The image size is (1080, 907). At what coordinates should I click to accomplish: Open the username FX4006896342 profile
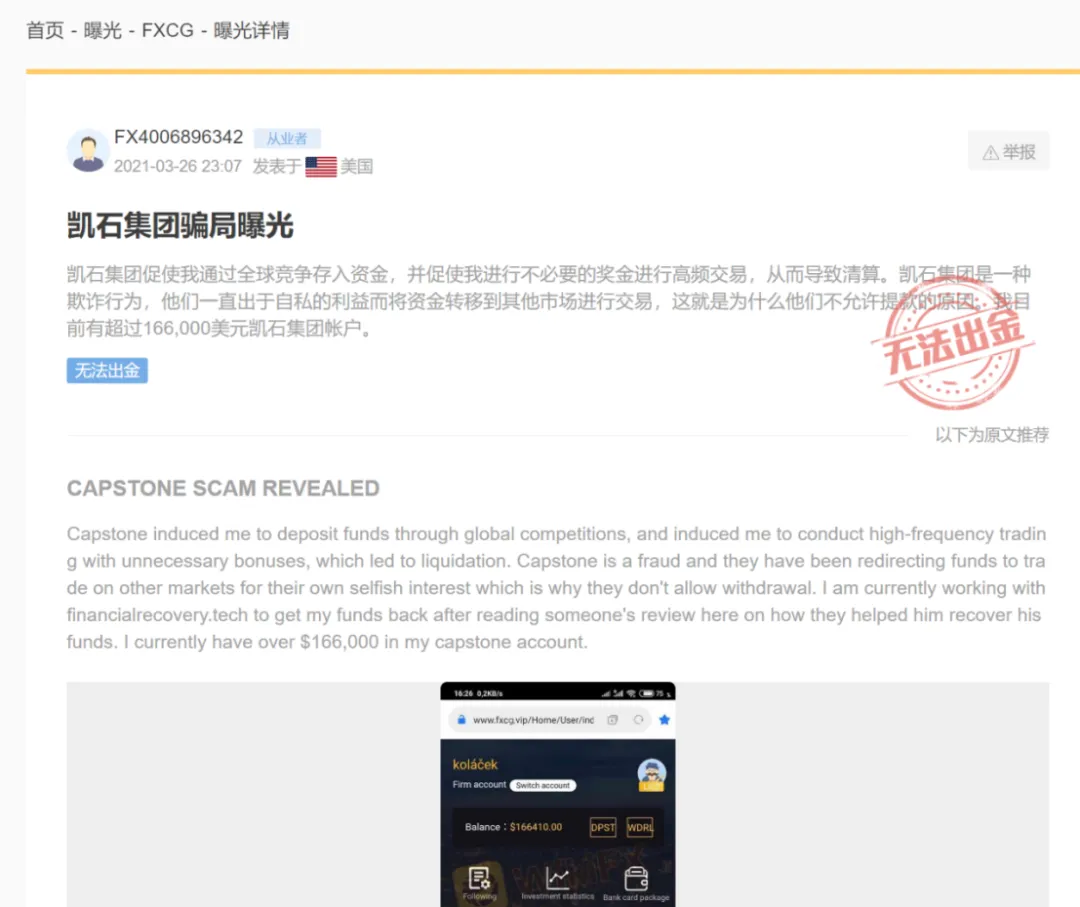pyautogui.click(x=178, y=137)
